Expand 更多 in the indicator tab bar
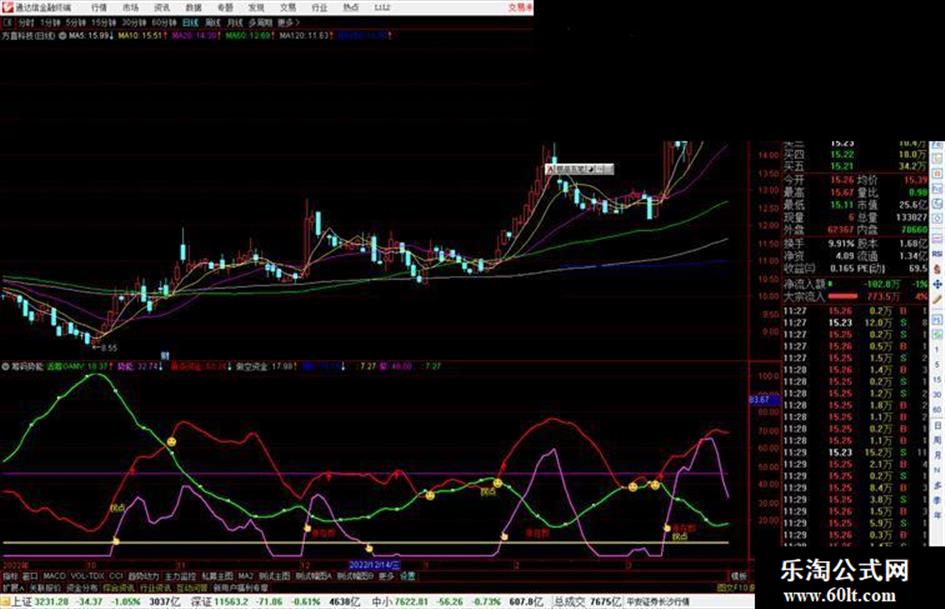This screenshot has height=609, width=945. pos(386,576)
